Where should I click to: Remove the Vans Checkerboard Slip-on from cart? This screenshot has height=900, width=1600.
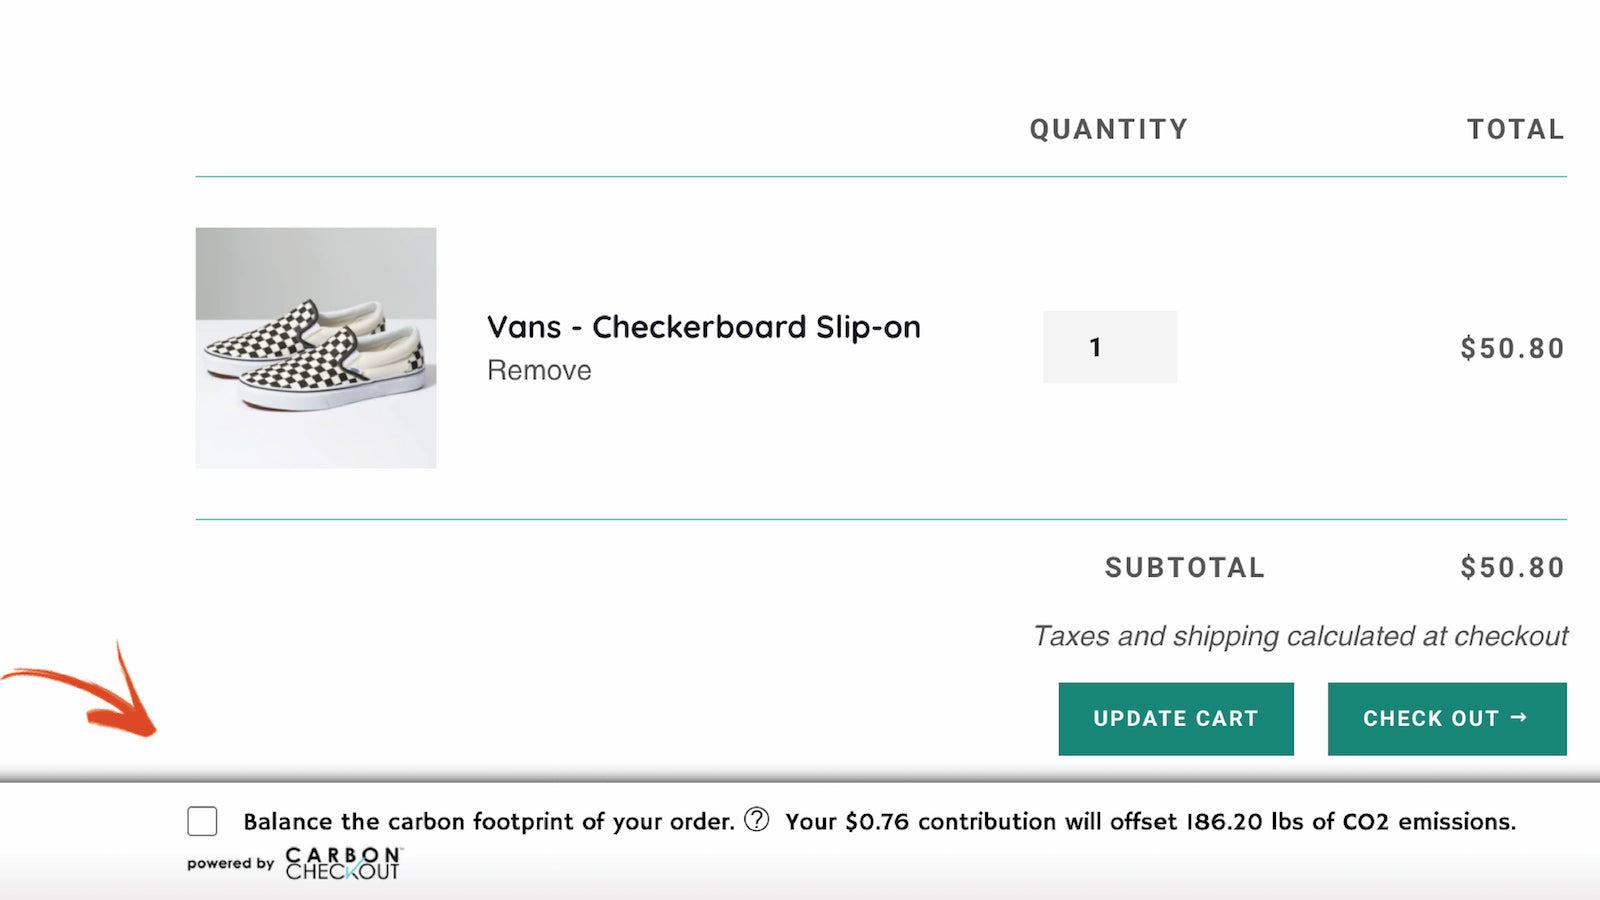pos(538,369)
